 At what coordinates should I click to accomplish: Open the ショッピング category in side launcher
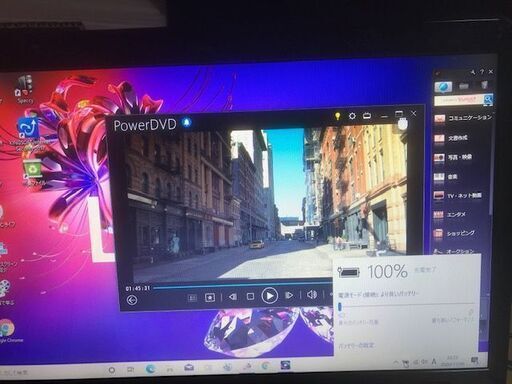[454, 233]
